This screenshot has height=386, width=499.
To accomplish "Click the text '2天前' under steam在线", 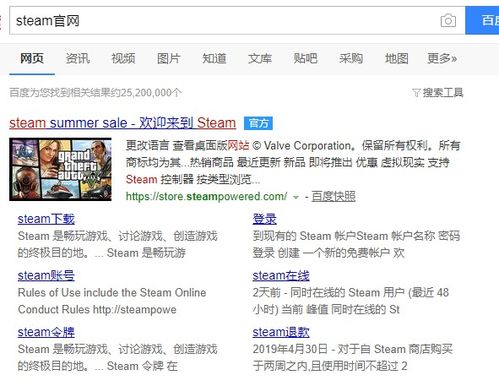I will [x=267, y=293].
